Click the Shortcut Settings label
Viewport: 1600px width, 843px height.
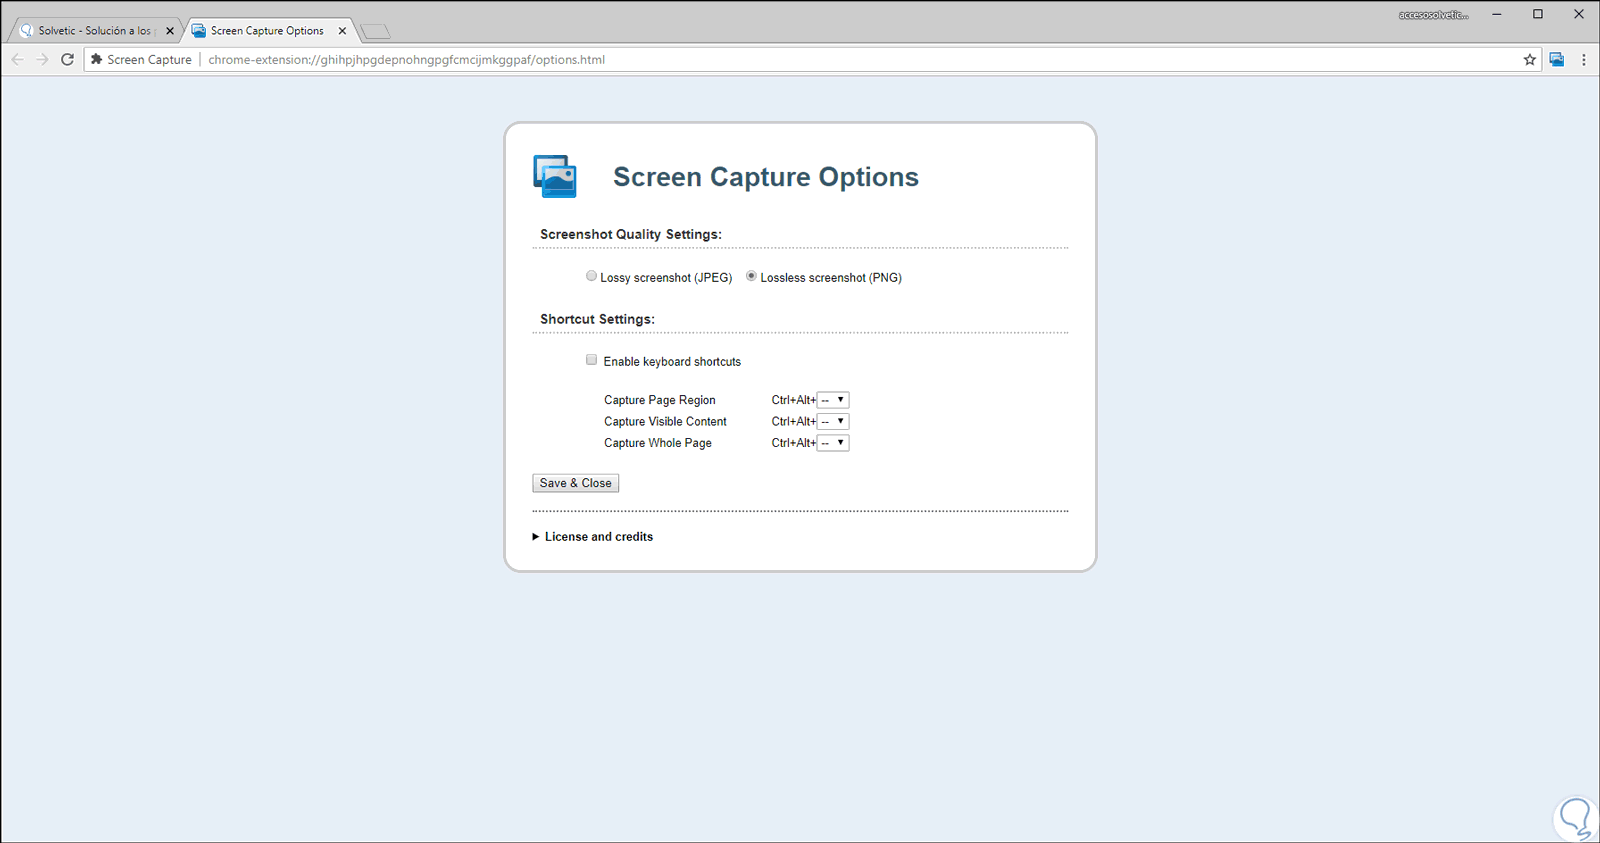597,319
